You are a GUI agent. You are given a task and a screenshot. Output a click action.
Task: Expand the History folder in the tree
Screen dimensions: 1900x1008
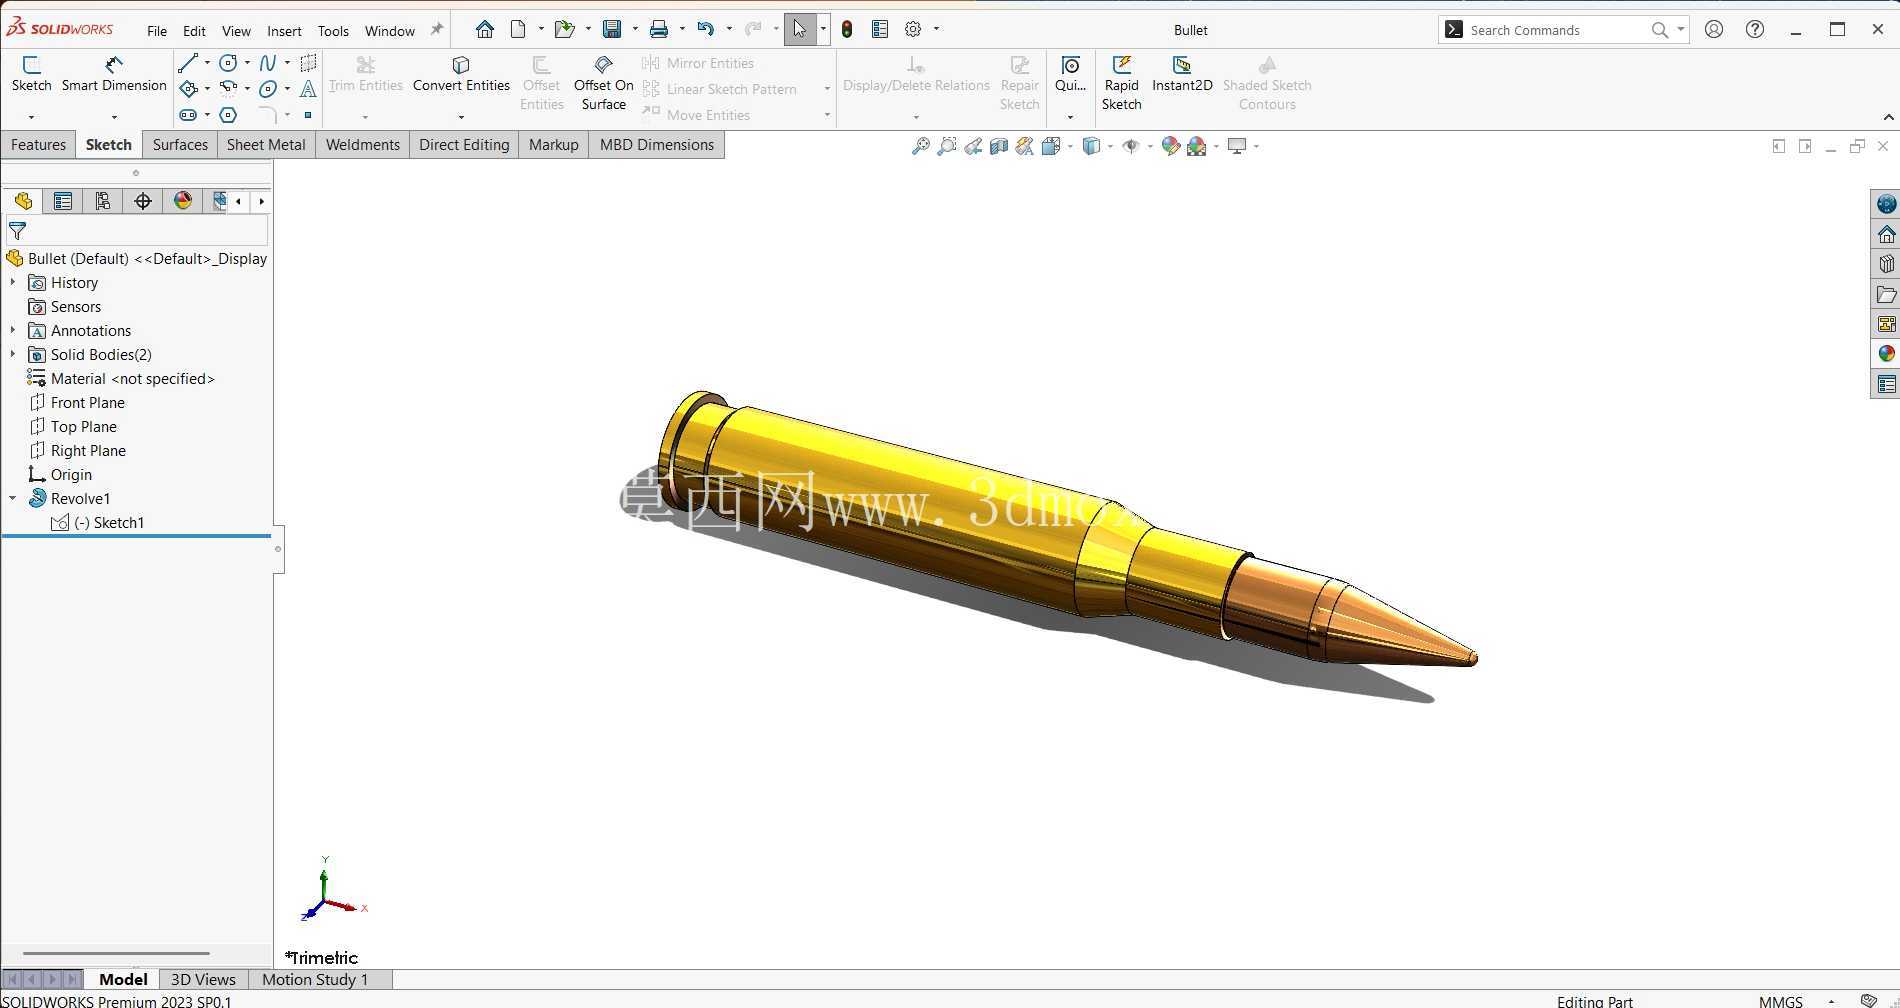point(13,283)
